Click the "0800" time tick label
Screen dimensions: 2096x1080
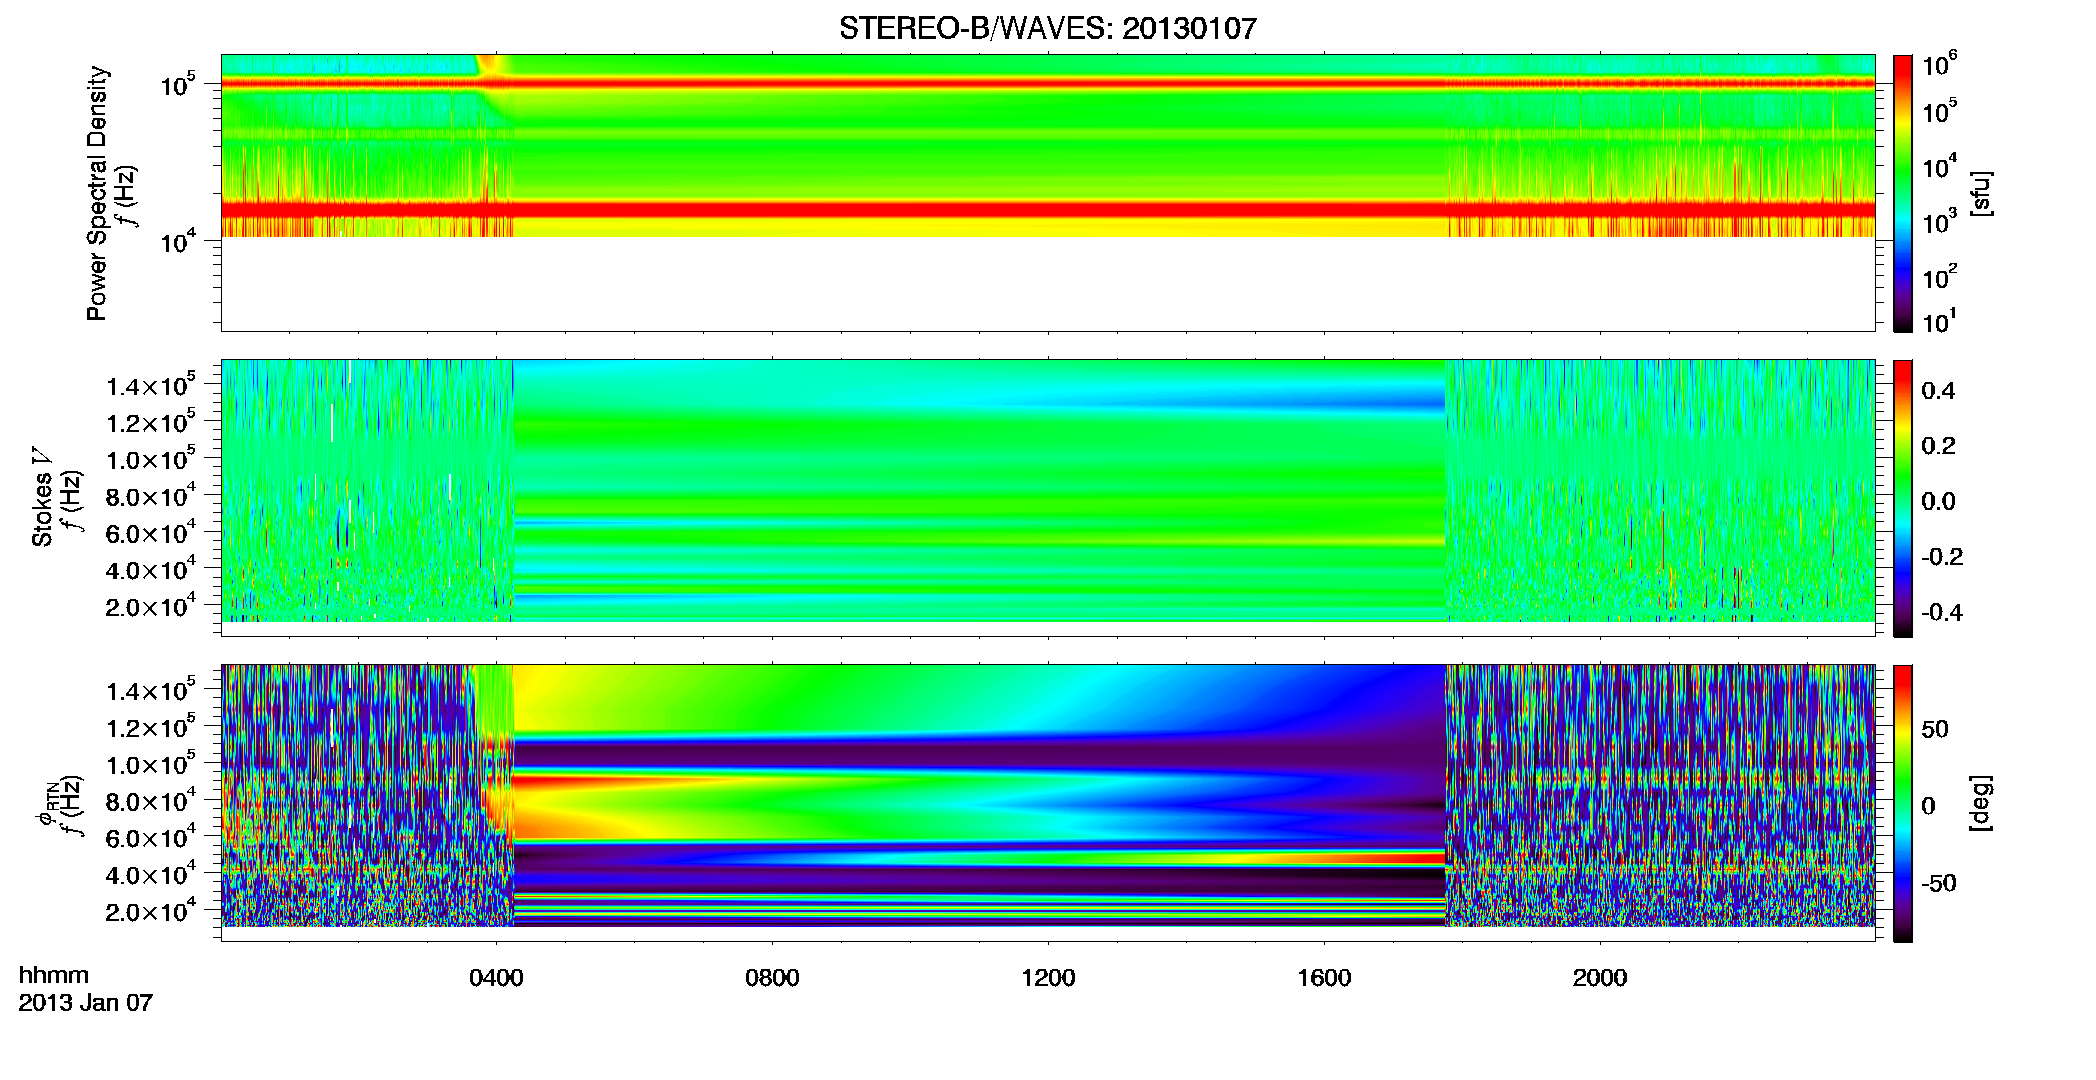pos(772,978)
